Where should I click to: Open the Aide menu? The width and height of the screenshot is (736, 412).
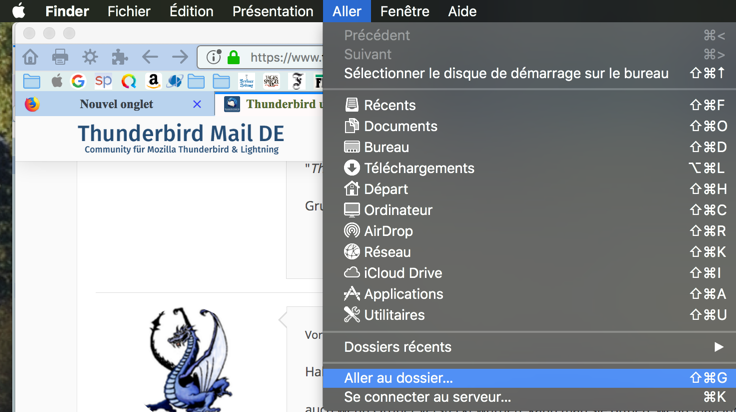pyautogui.click(x=462, y=11)
